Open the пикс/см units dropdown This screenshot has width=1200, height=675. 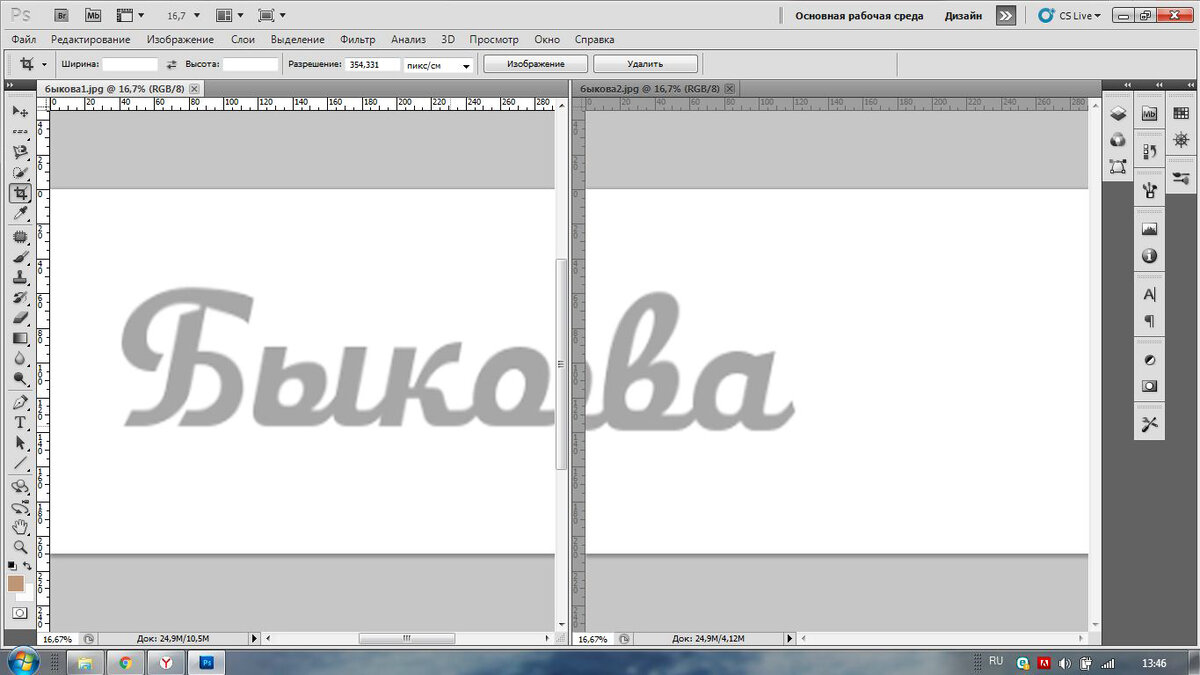[x=437, y=64]
